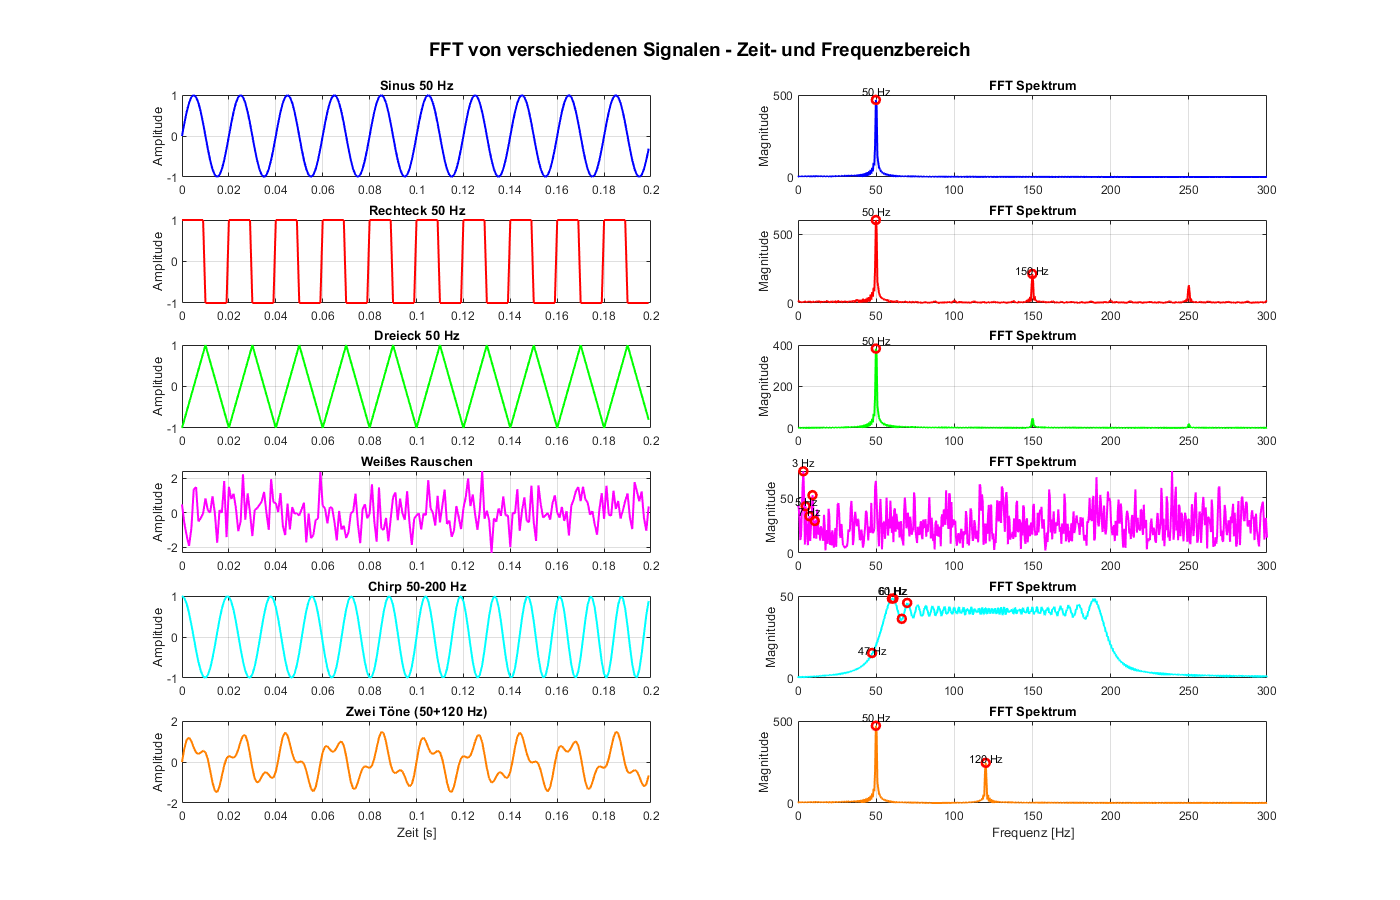Select the 120 Hz marker in the two-tone spectrum
Viewport: 1400px width, 900px height.
coord(985,763)
